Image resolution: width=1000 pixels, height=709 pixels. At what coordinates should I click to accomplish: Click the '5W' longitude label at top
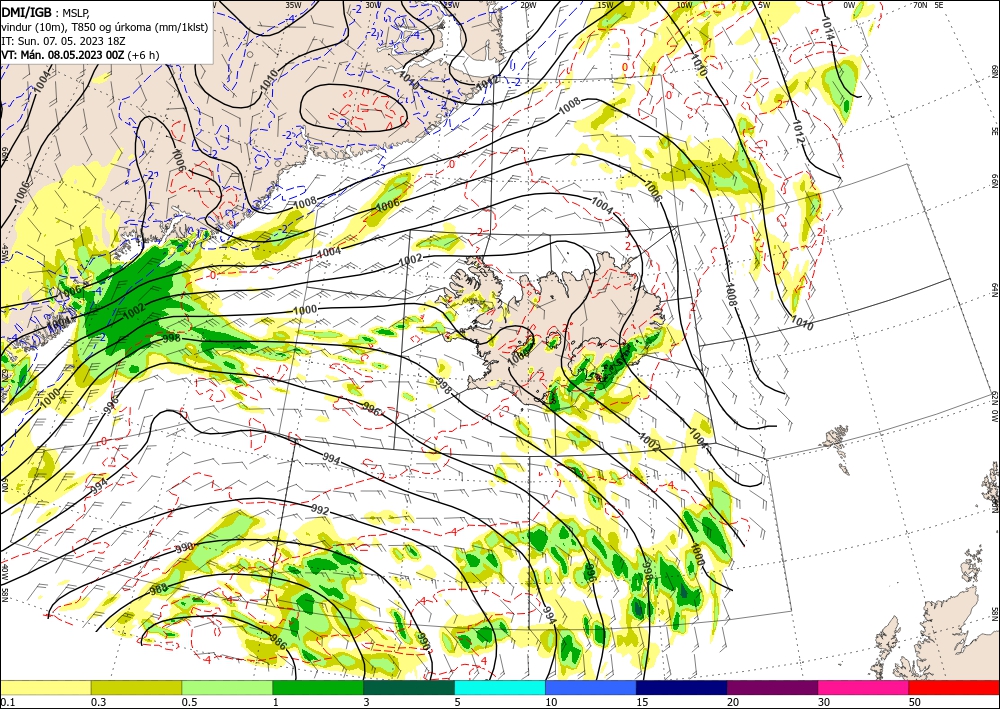[x=763, y=5]
